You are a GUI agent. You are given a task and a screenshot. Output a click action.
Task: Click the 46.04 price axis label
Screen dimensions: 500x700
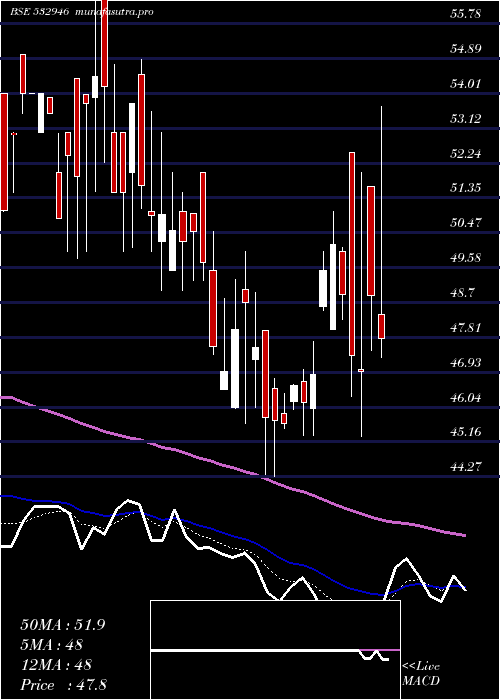pos(465,397)
